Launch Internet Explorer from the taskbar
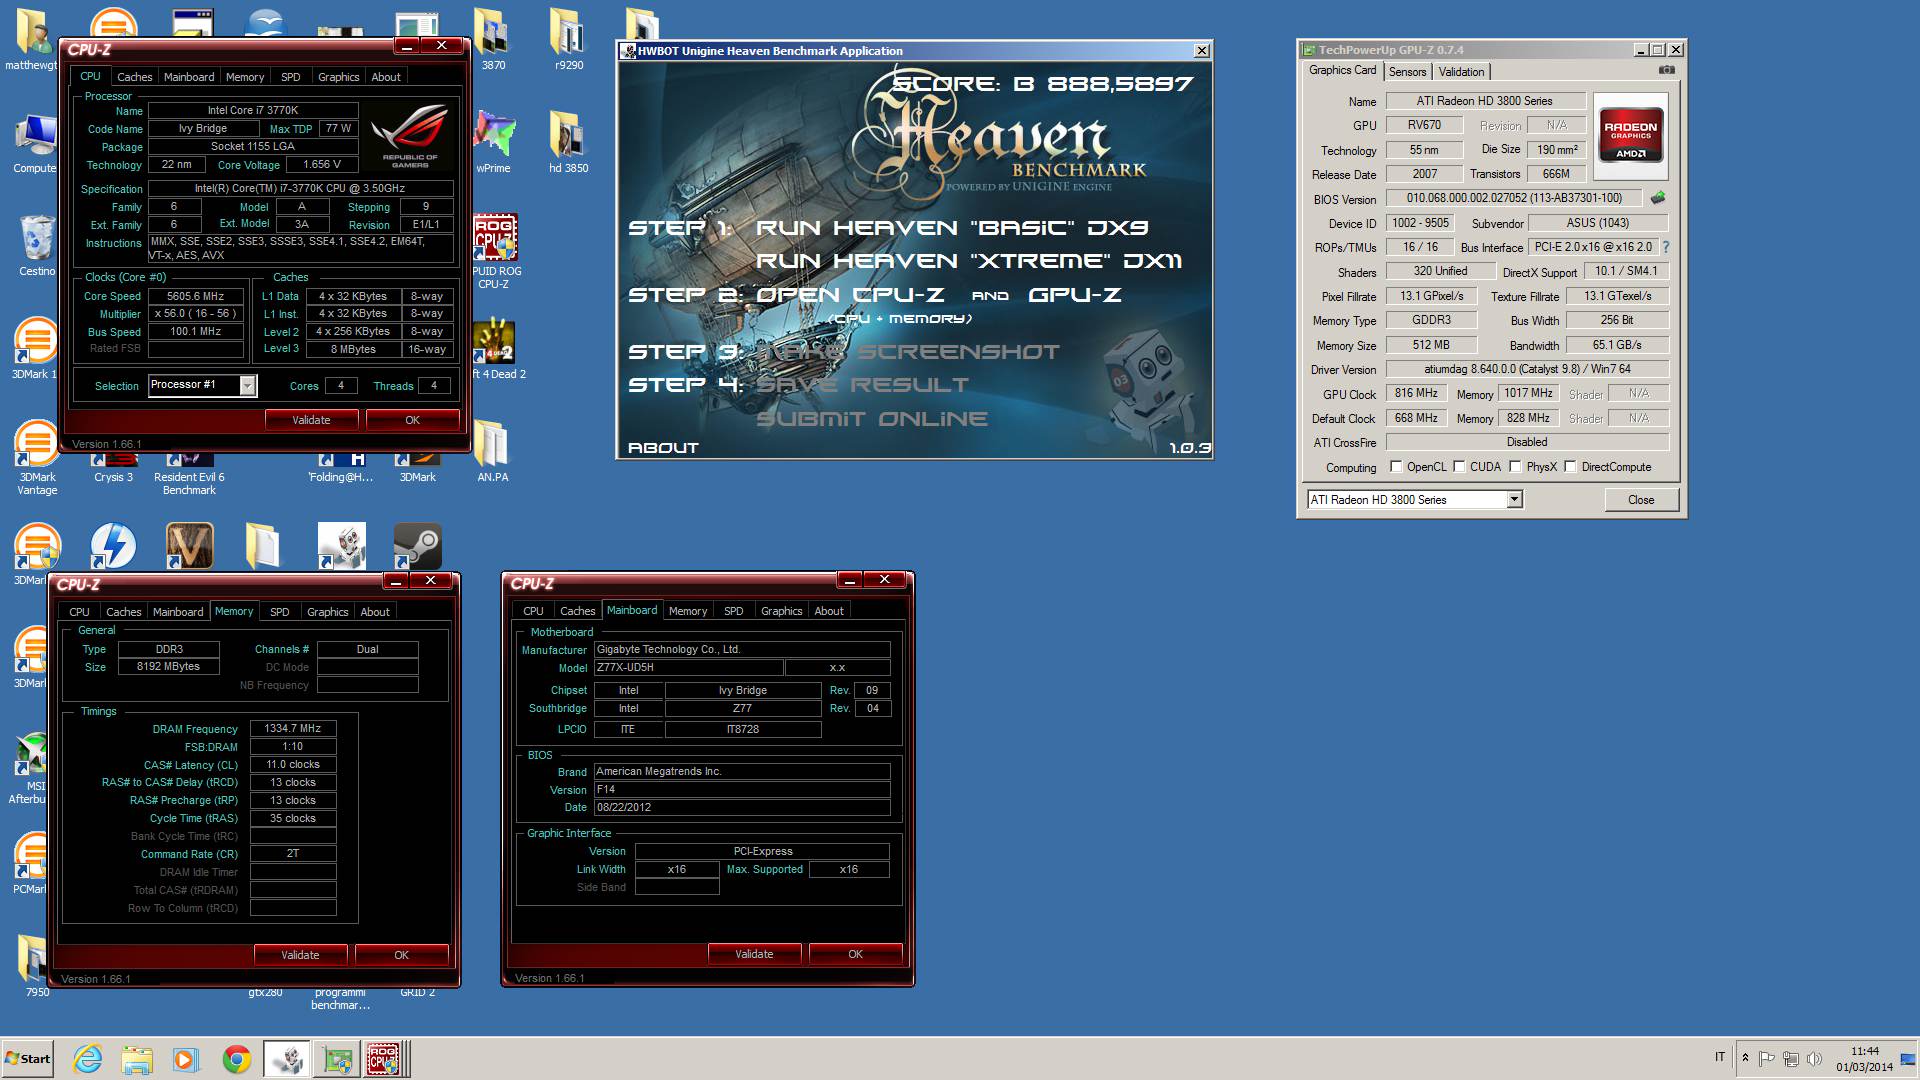 click(x=88, y=1059)
